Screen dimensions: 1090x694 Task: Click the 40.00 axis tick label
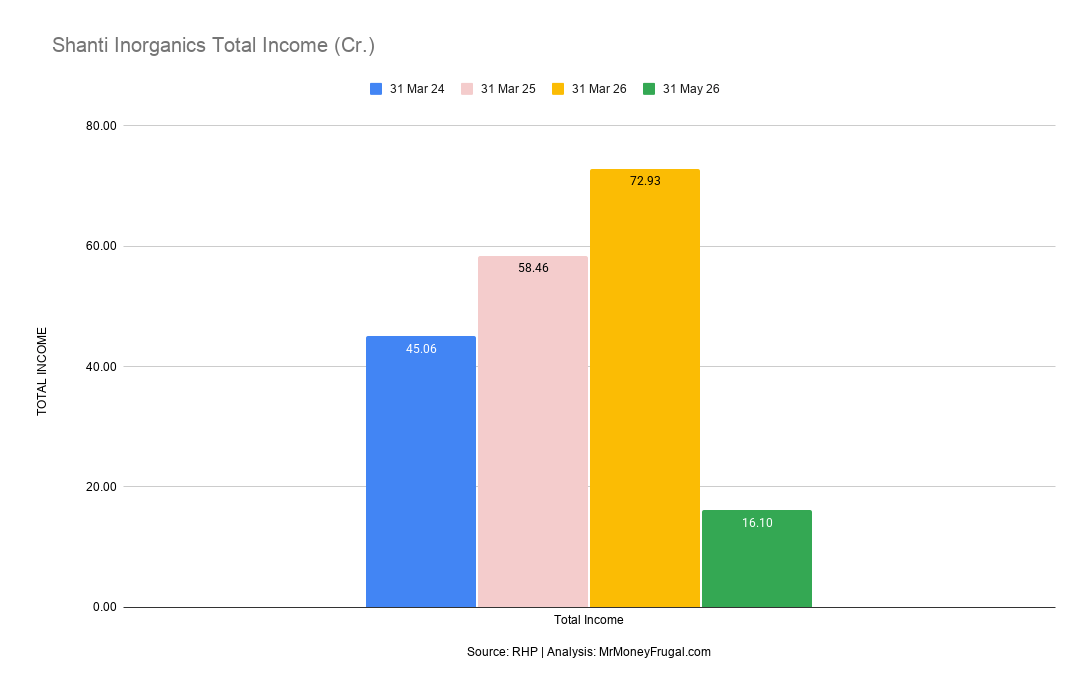101,366
